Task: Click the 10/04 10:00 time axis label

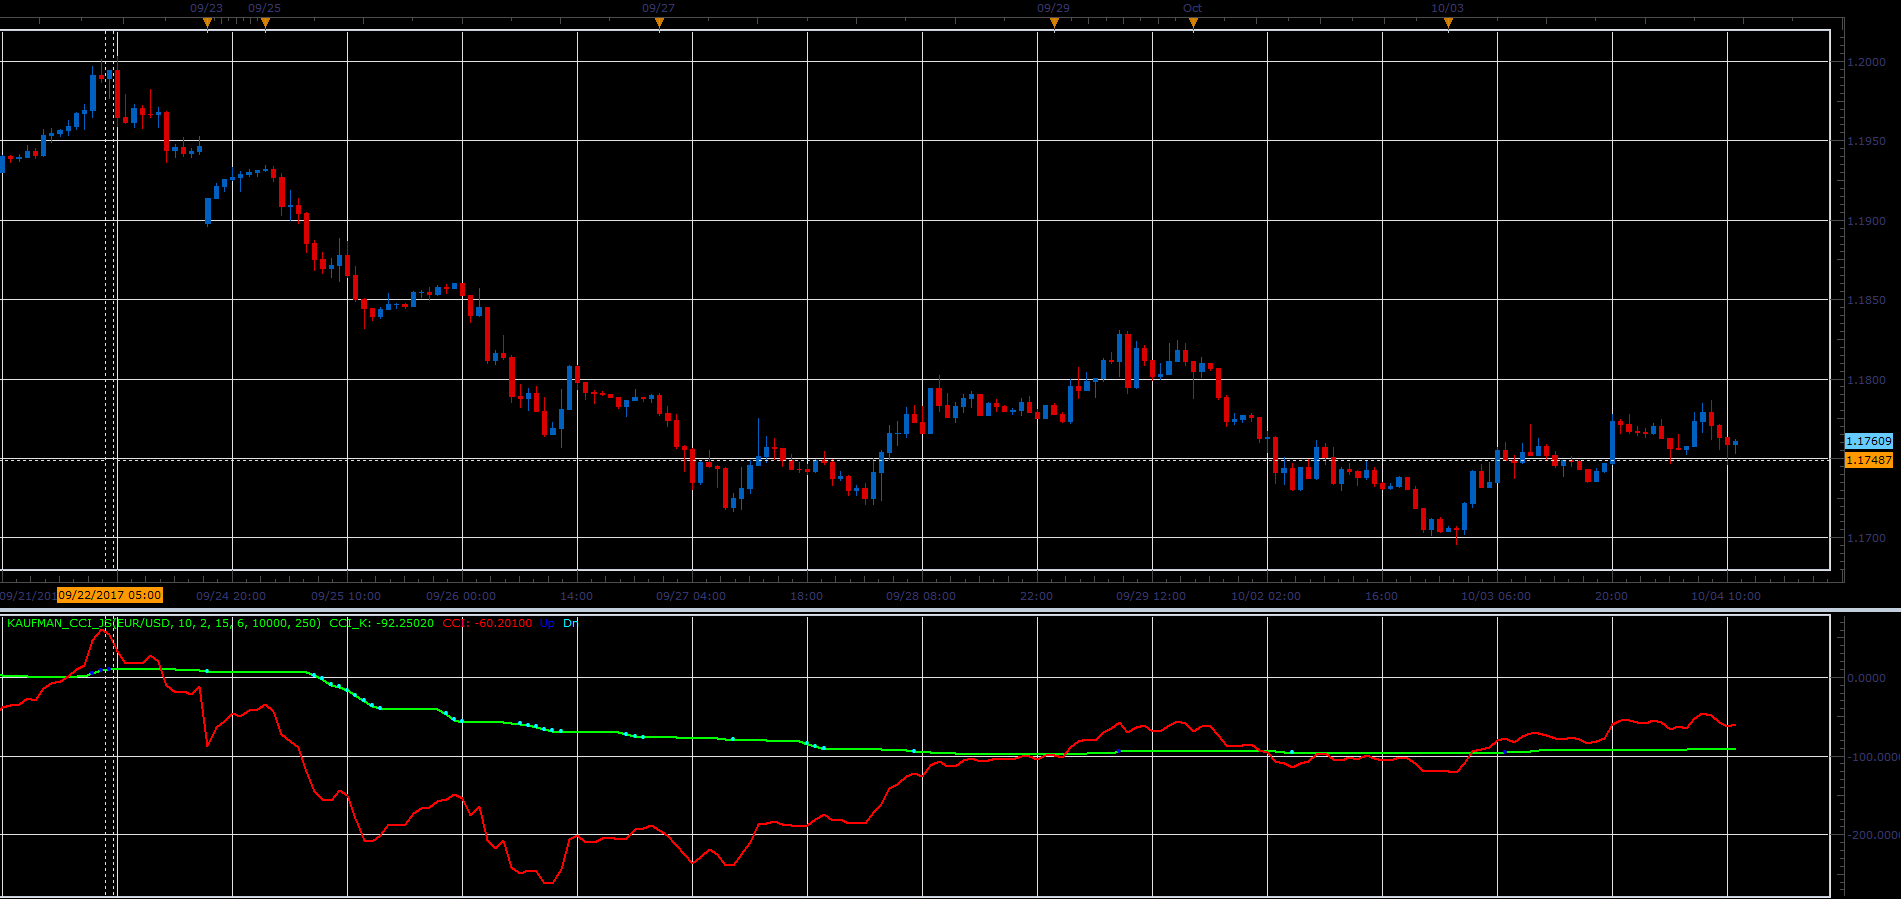Action: coord(1726,596)
